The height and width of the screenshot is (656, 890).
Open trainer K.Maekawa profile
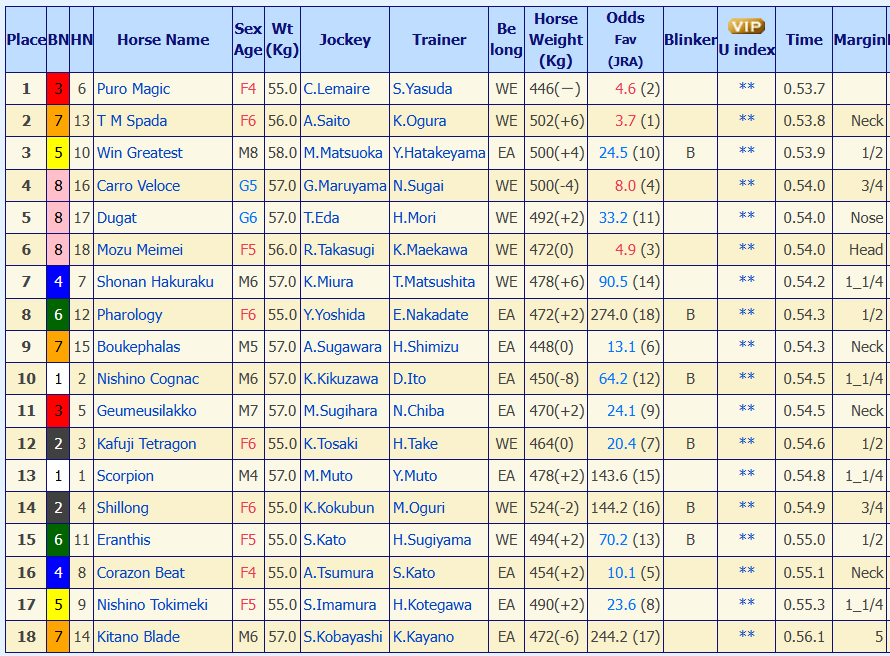coord(430,250)
